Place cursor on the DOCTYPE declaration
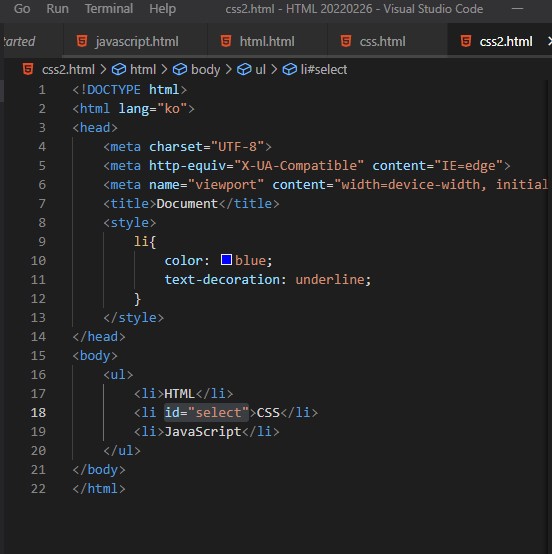Viewport: 552px width, 554px height. pos(129,89)
